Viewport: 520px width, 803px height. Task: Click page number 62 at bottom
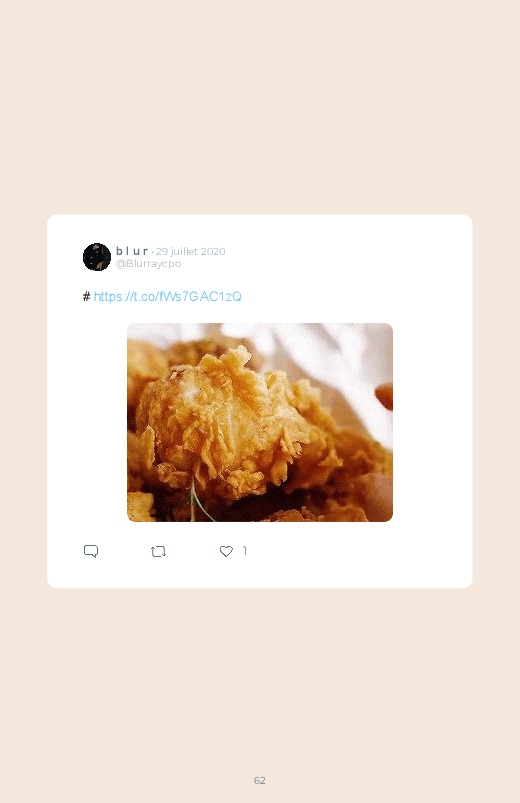[260, 780]
